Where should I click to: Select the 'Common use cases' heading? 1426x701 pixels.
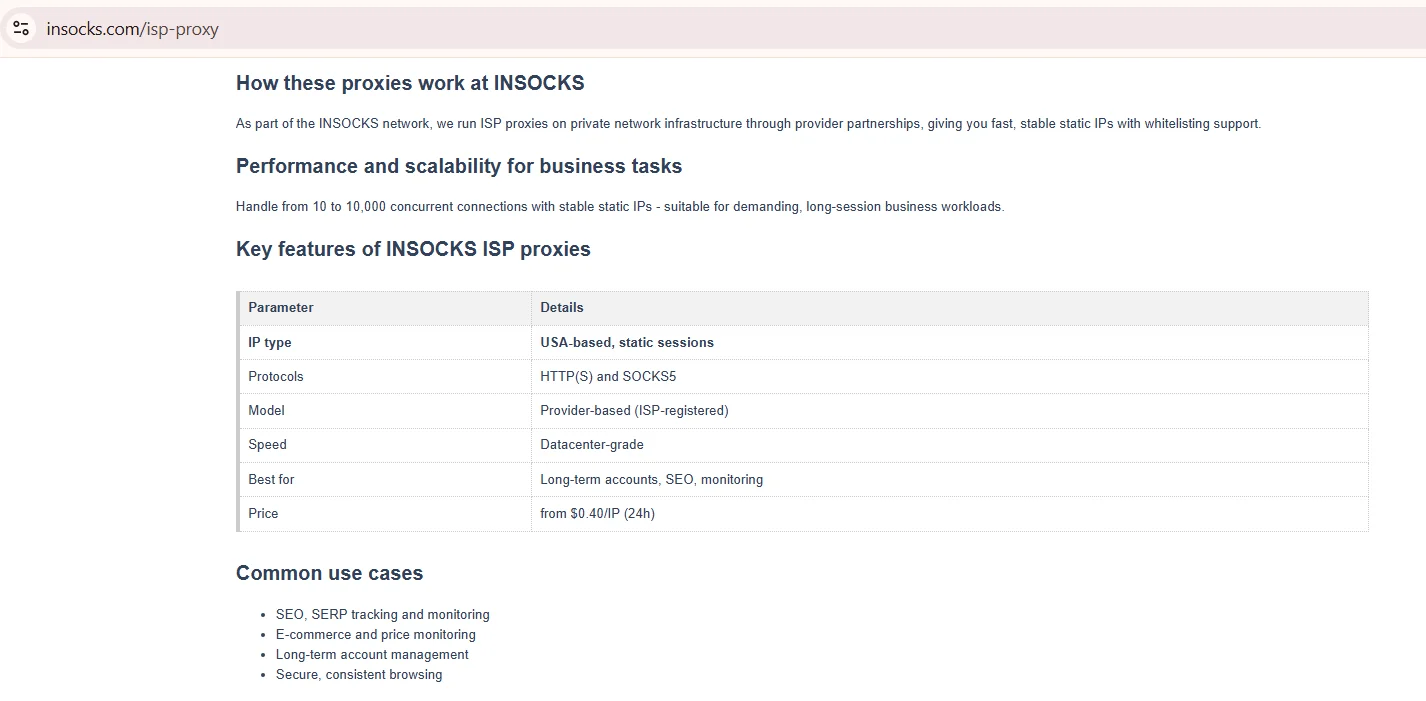[329, 573]
